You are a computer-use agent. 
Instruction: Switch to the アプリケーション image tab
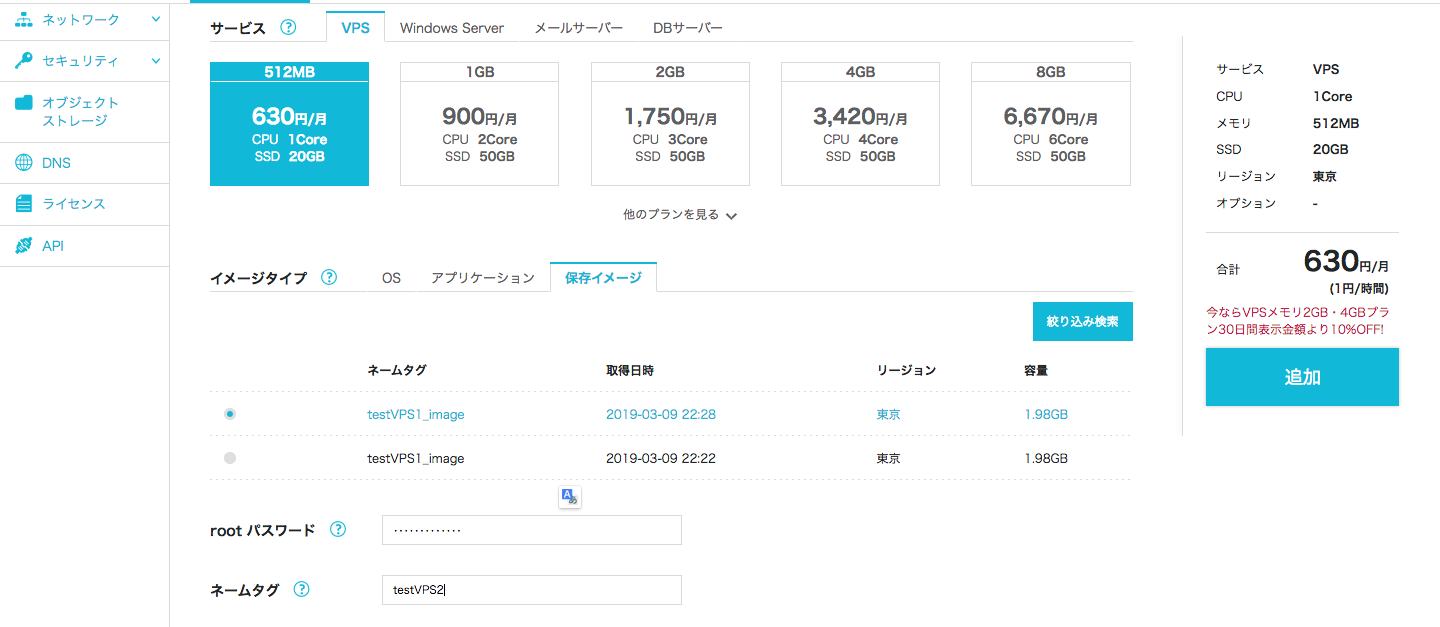(x=483, y=278)
